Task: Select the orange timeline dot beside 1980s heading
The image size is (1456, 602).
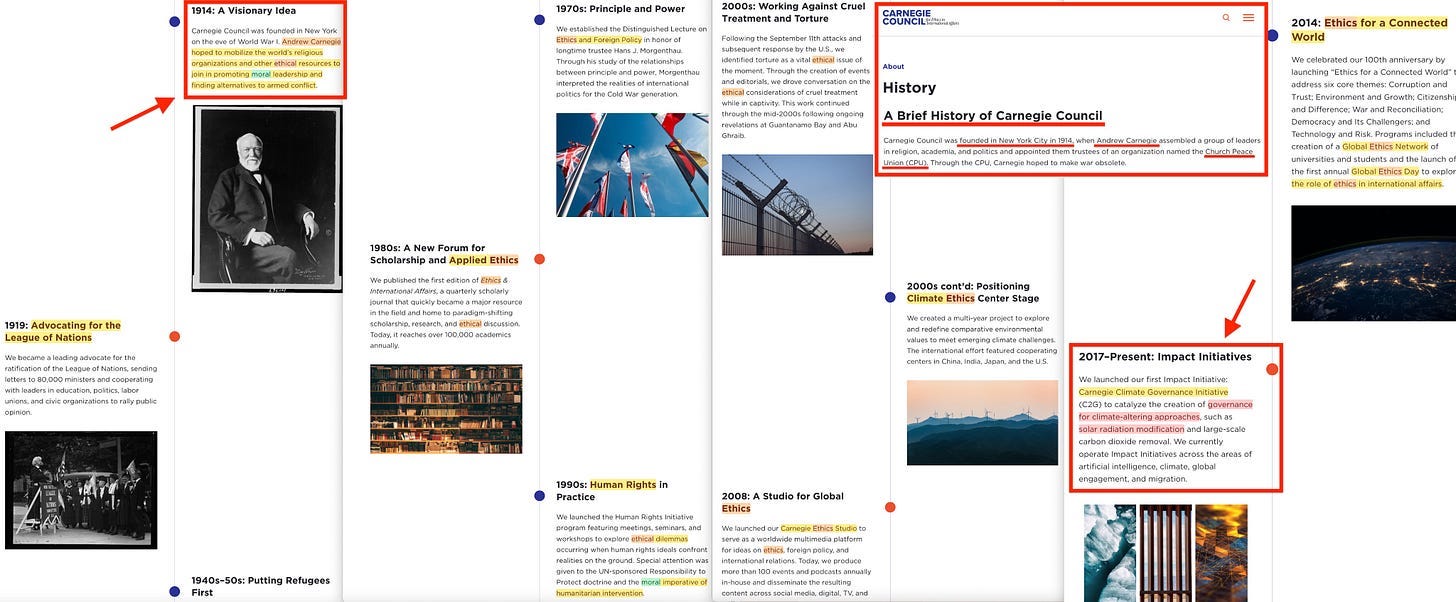Action: pos(540,259)
